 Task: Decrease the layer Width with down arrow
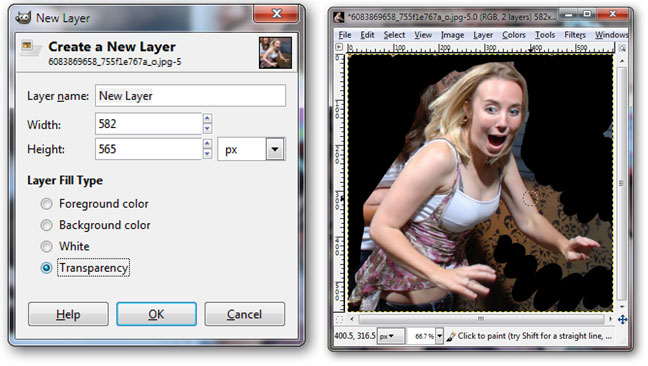[x=207, y=128]
